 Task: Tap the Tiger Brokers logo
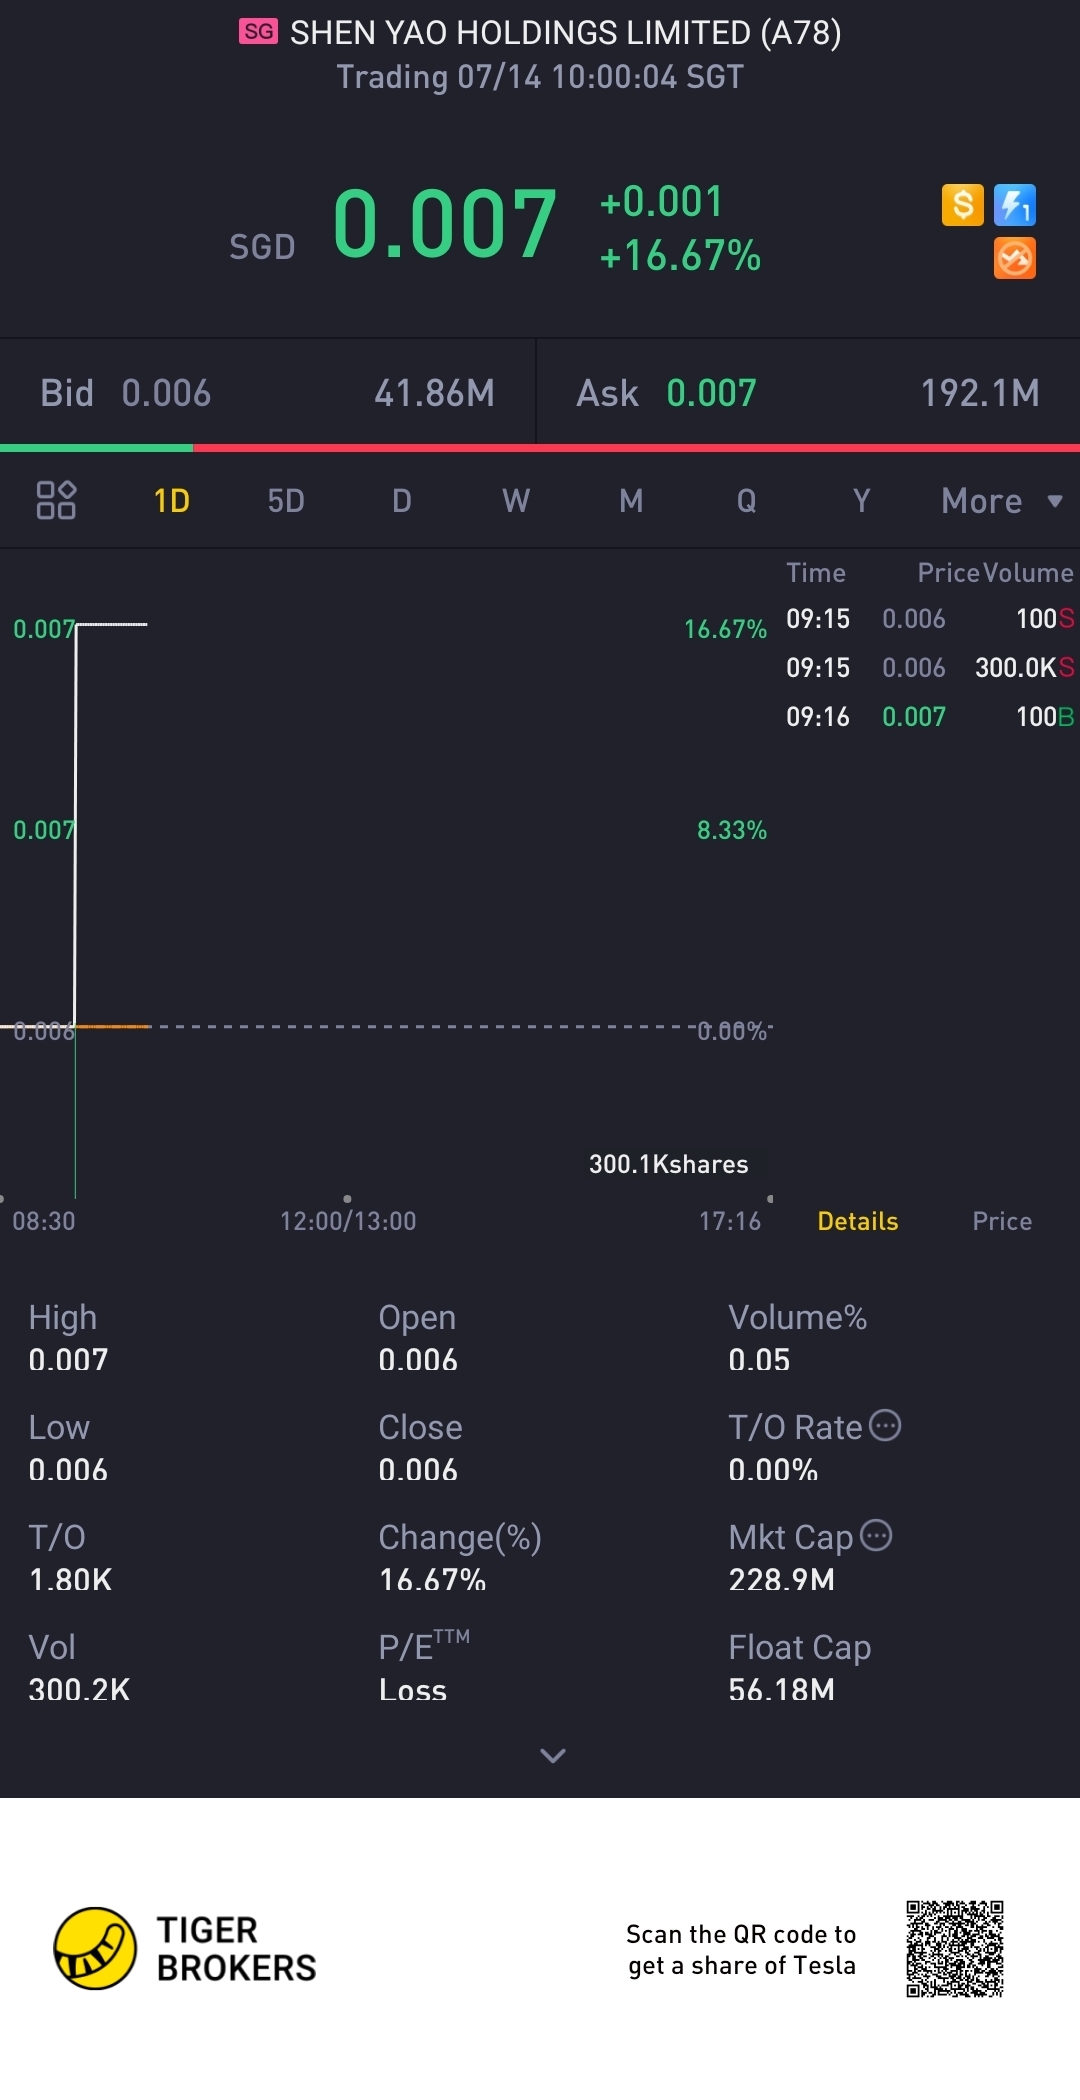[x=185, y=1948]
